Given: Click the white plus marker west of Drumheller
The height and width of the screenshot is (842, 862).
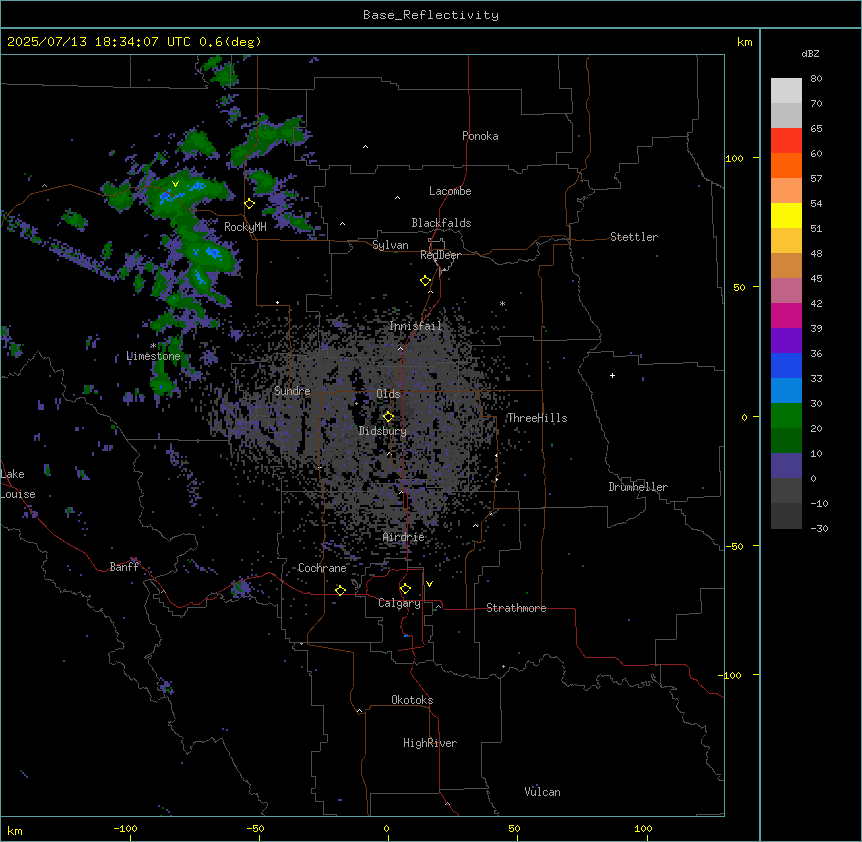Looking at the screenshot, I should (612, 375).
